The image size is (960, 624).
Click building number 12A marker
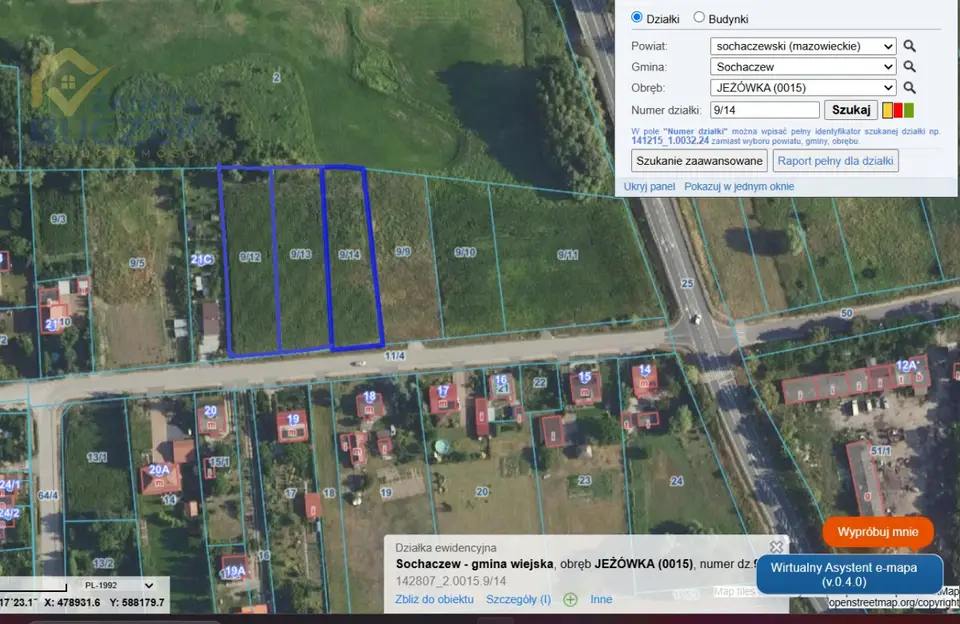[x=907, y=366]
